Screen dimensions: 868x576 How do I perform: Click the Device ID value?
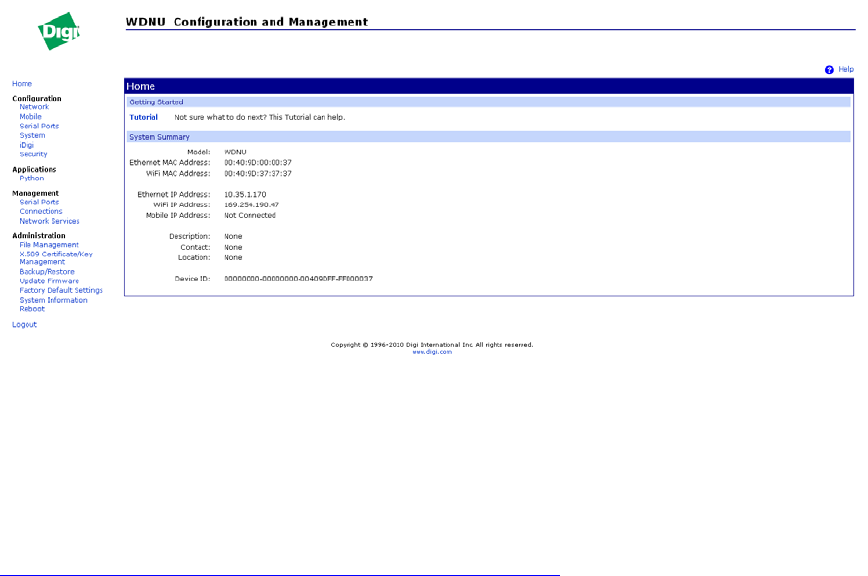[298, 279]
